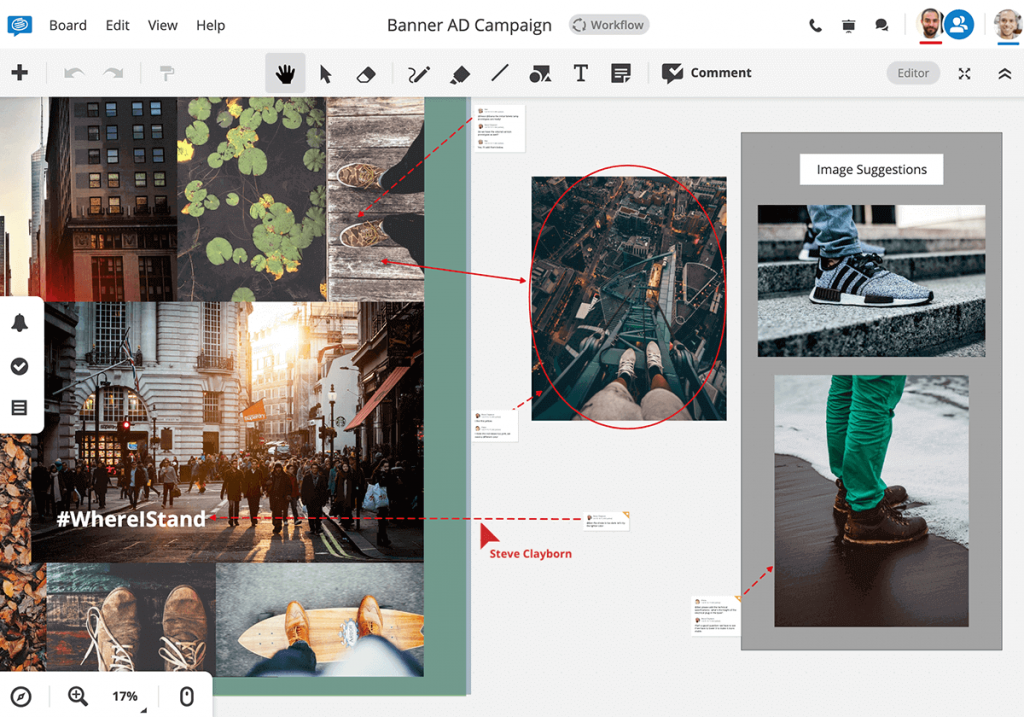Screen dimensions: 1024x717
Task: Open the 17% zoom level dropdown
Action: click(124, 696)
